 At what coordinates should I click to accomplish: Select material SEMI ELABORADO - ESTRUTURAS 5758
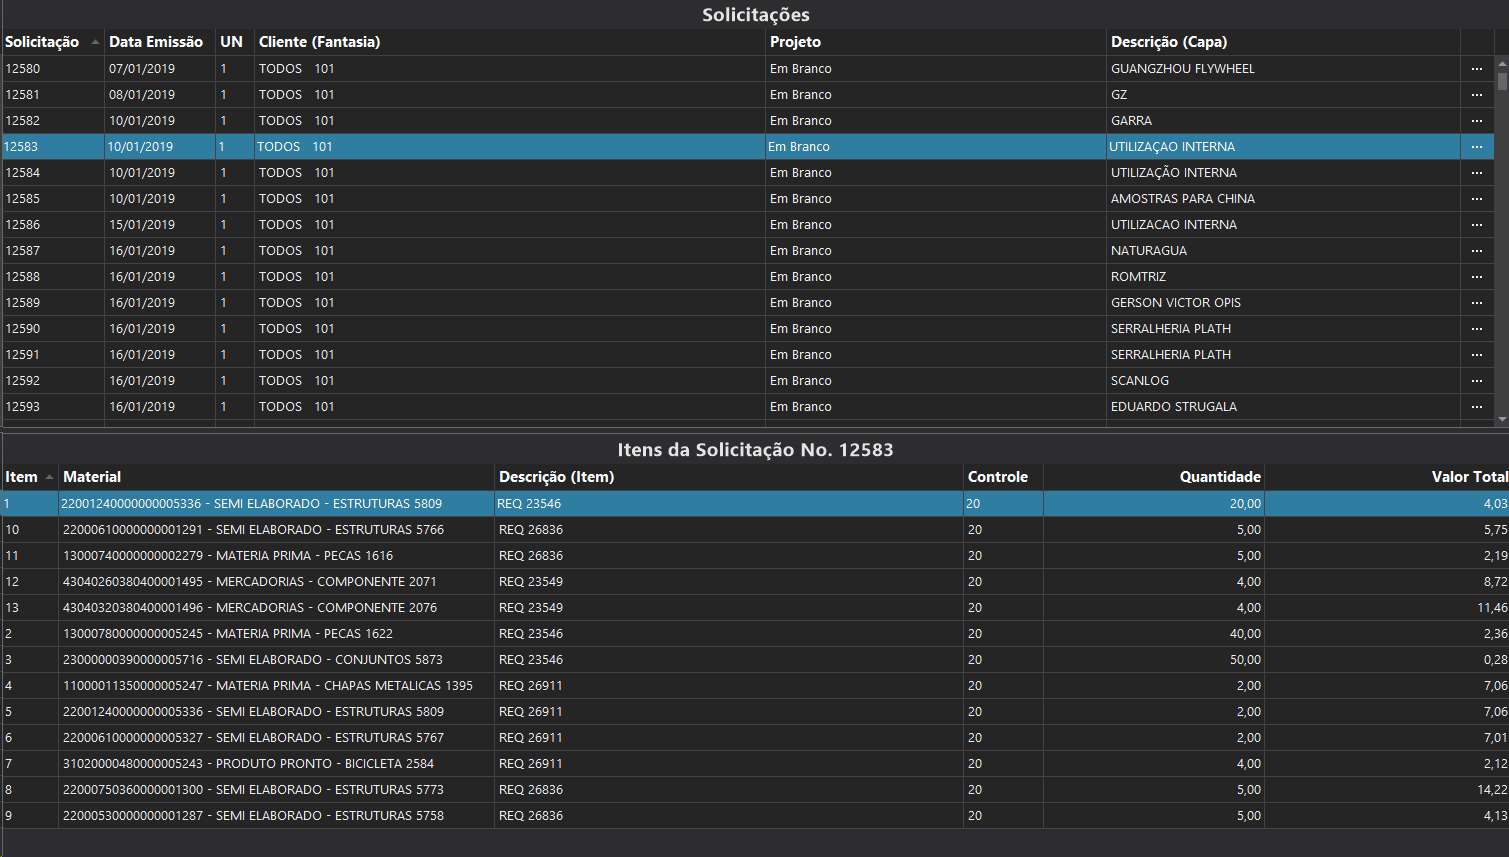click(x=277, y=816)
